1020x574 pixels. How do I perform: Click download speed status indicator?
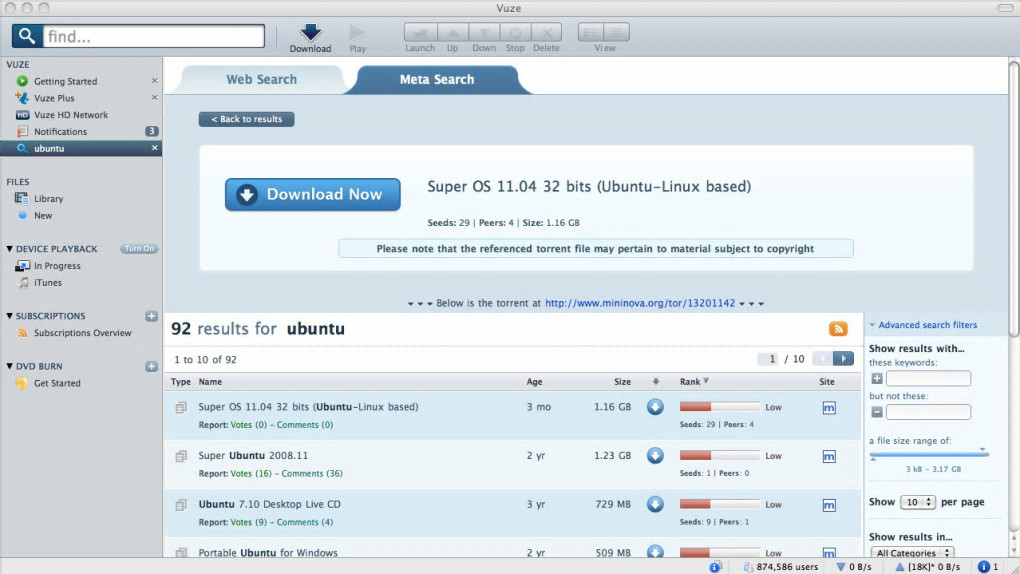tap(853, 567)
